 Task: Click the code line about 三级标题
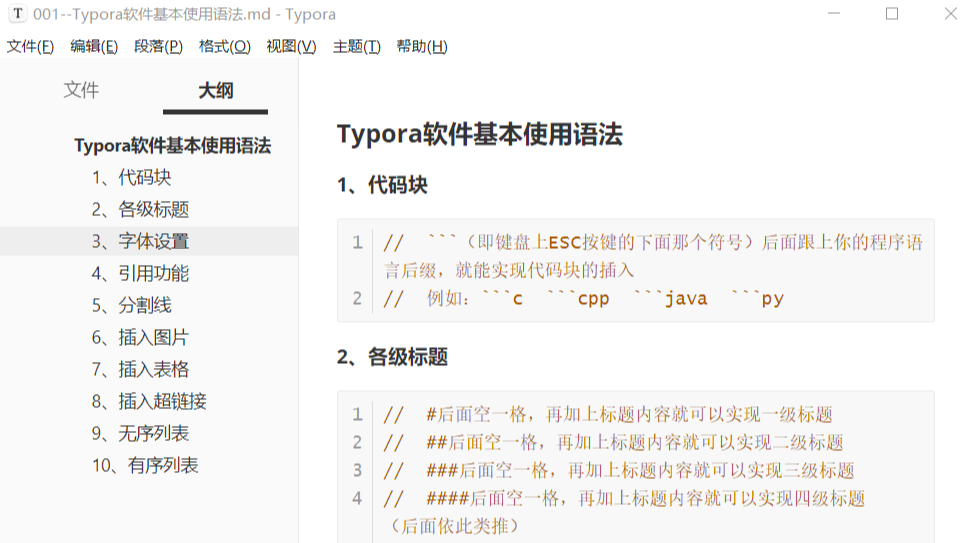click(619, 471)
